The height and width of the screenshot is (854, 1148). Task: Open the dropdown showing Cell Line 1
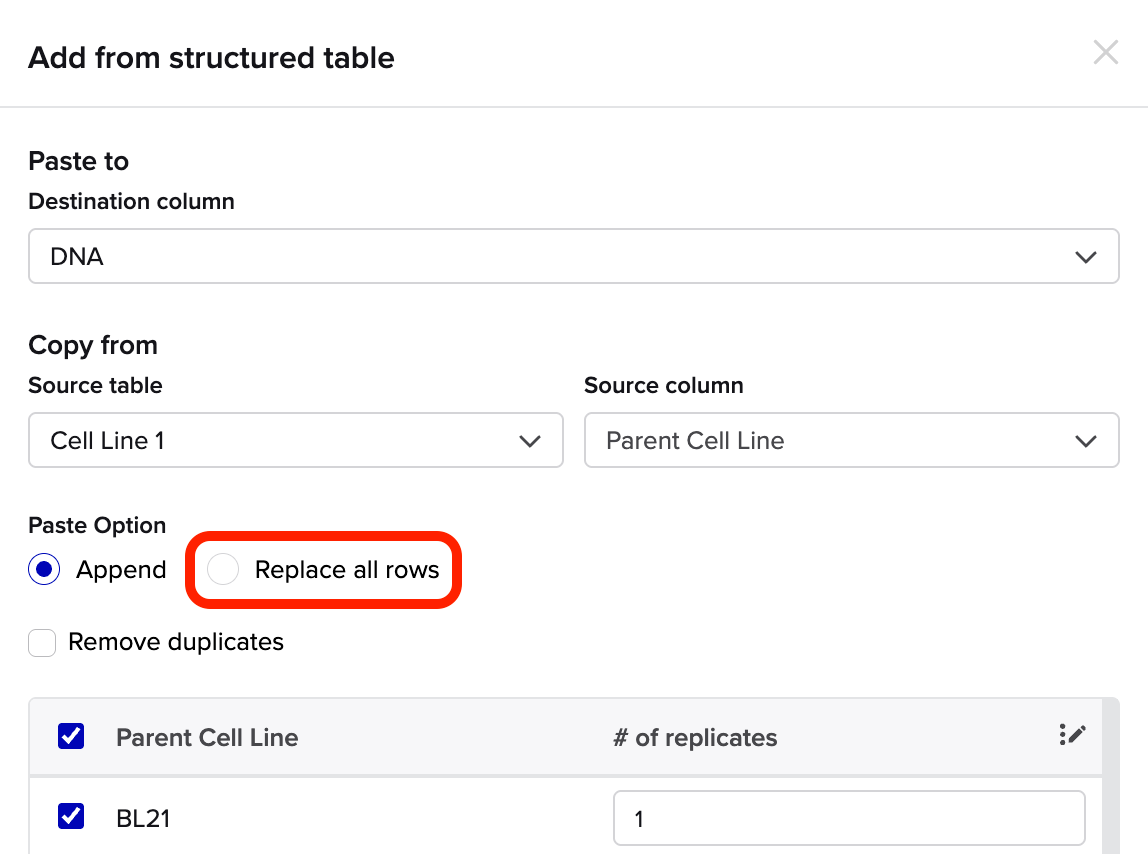pos(295,441)
